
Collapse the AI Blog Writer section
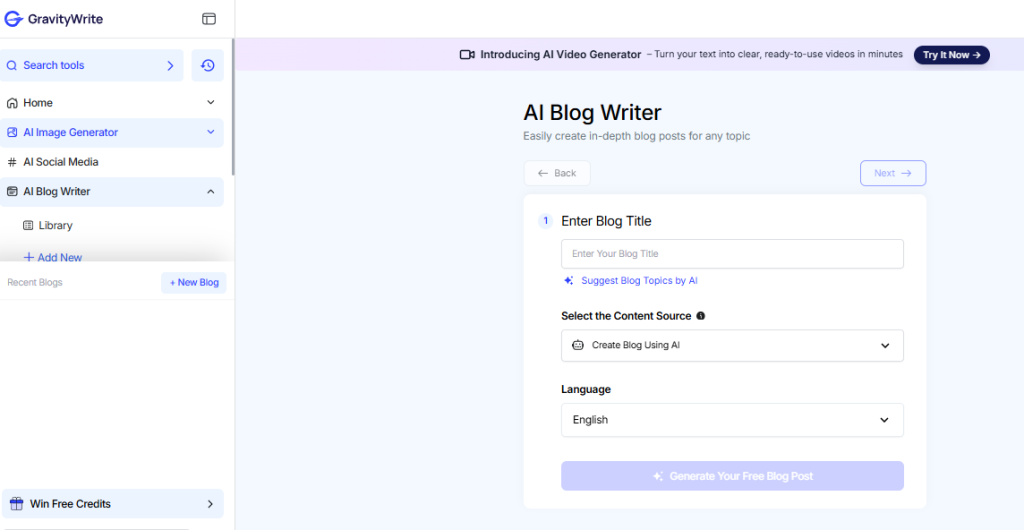[x=210, y=192]
